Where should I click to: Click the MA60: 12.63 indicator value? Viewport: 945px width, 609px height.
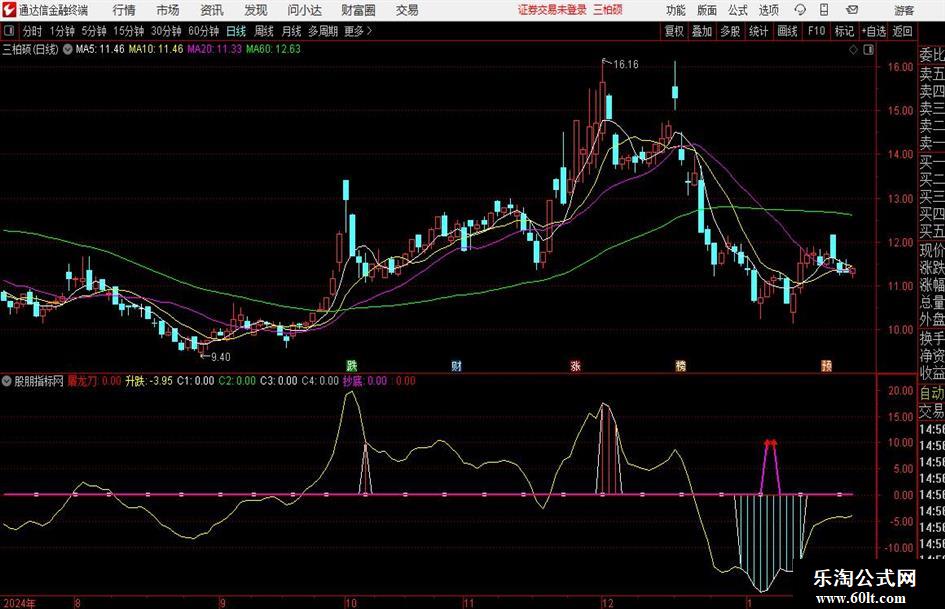coord(273,49)
